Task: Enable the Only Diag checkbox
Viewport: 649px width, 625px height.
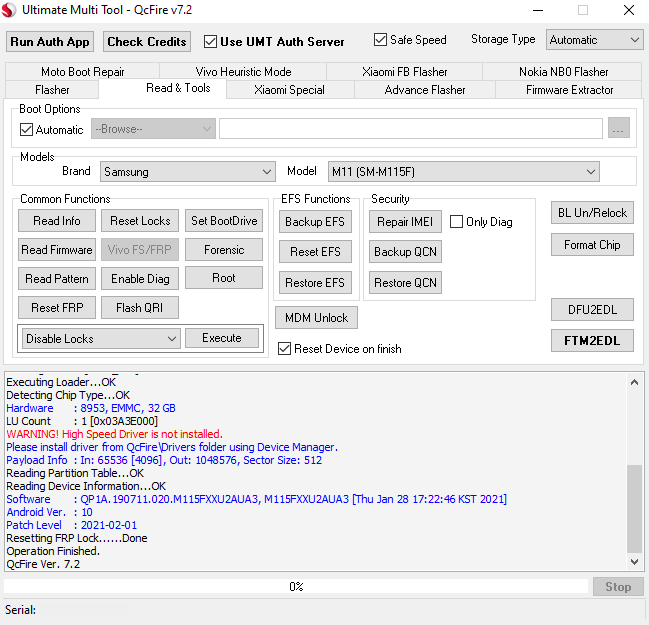Action: pyautogui.click(x=456, y=221)
